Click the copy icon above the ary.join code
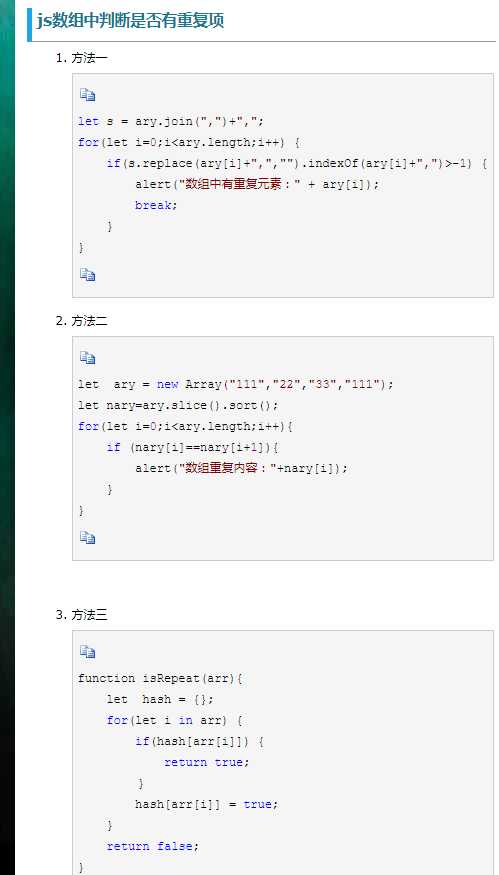 [x=87, y=95]
